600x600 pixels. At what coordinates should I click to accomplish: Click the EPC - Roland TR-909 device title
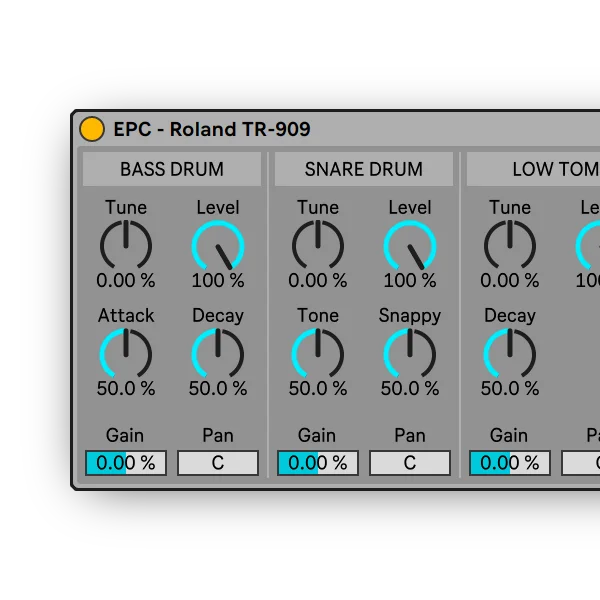pos(212,129)
